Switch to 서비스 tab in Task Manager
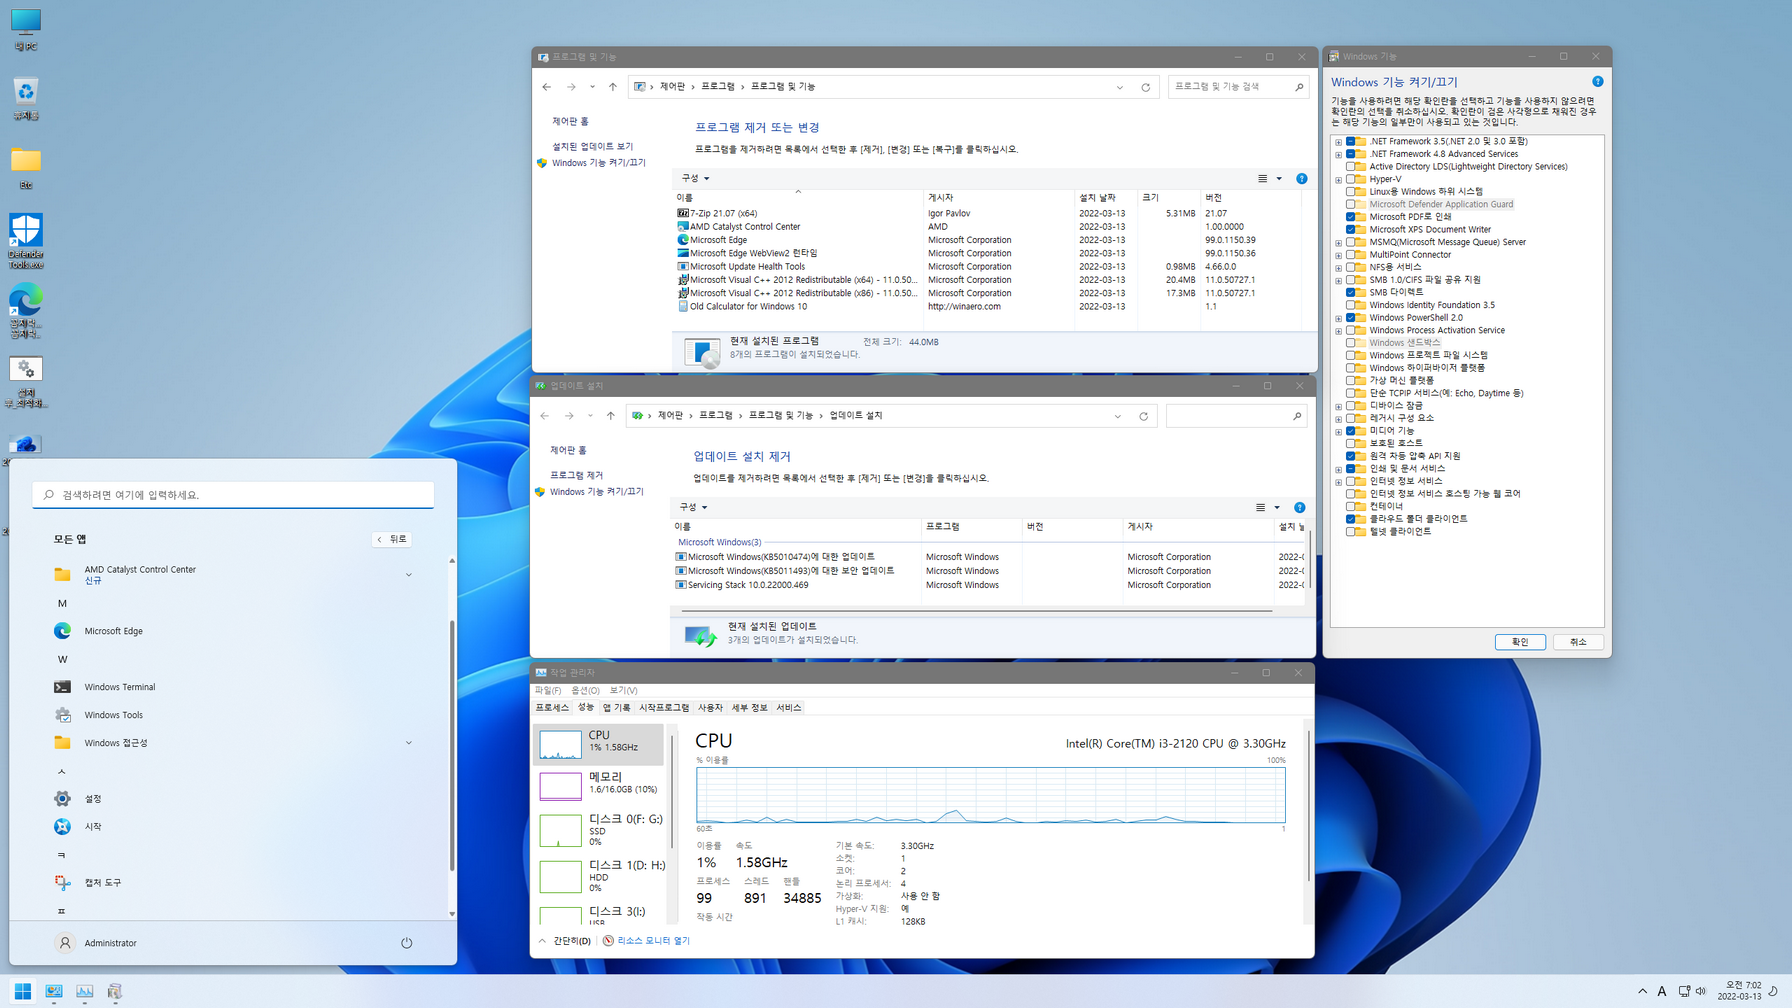This screenshot has width=1792, height=1008. click(789, 708)
